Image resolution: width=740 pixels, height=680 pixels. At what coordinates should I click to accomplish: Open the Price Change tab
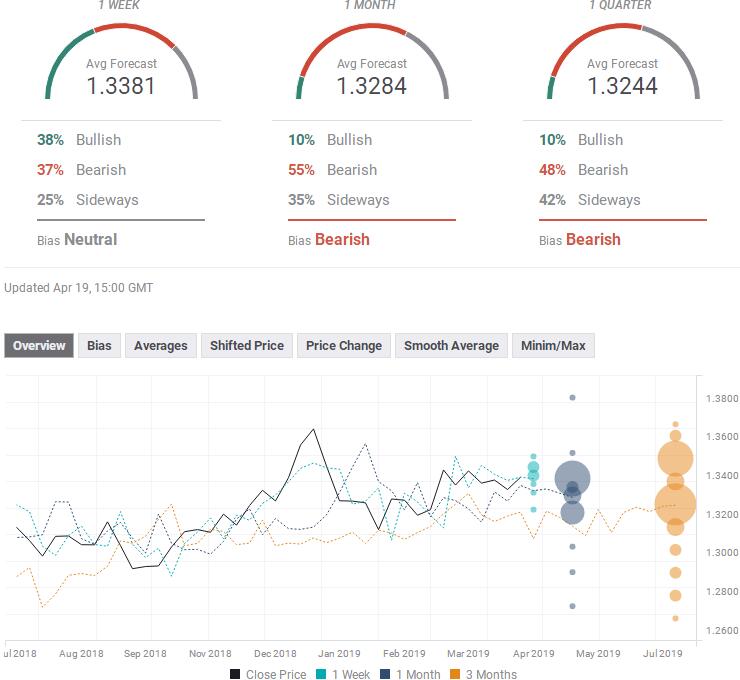(x=343, y=346)
